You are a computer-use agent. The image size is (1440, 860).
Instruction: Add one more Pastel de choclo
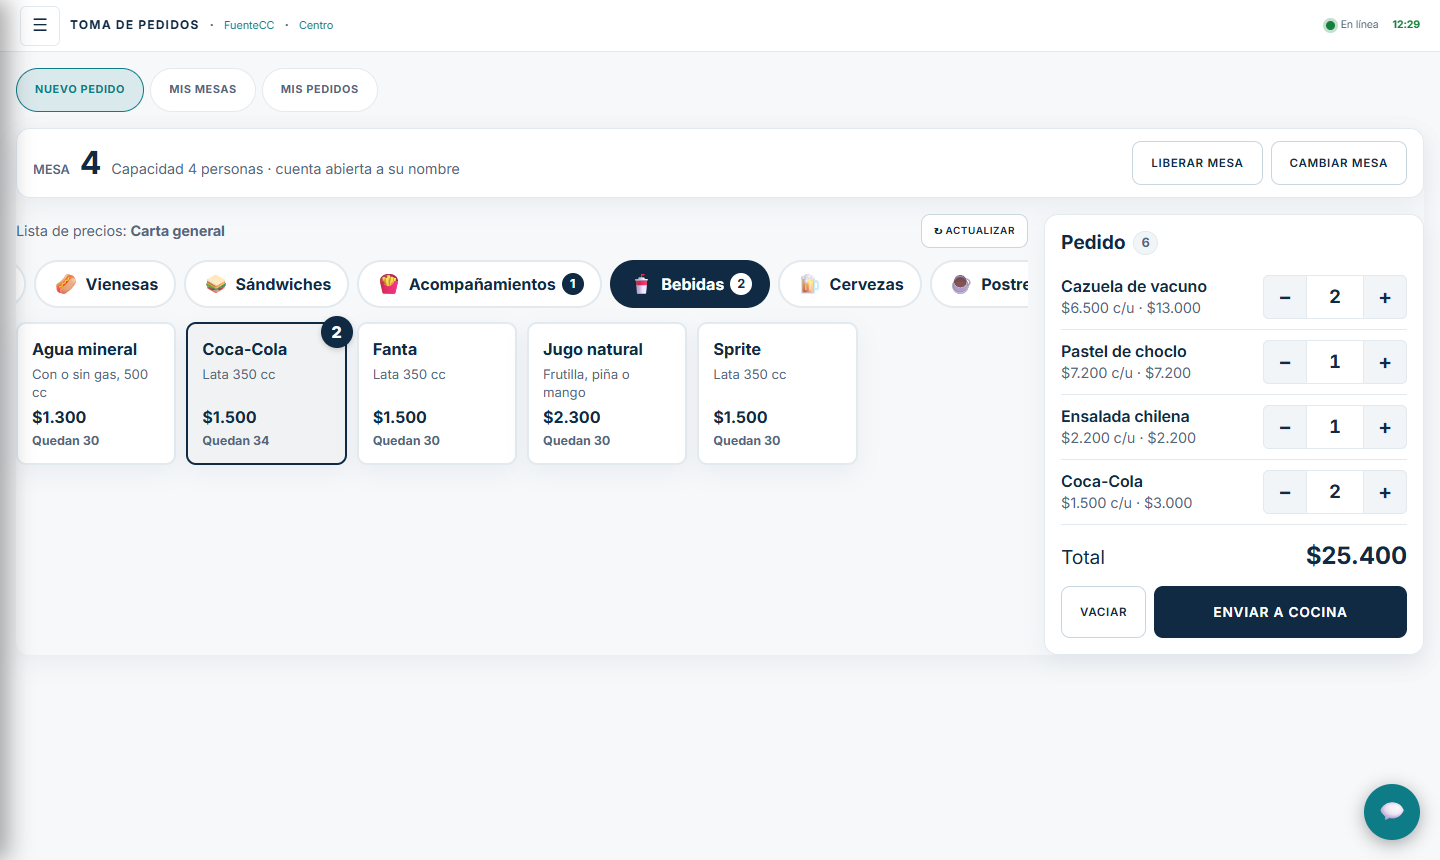pyautogui.click(x=1385, y=362)
